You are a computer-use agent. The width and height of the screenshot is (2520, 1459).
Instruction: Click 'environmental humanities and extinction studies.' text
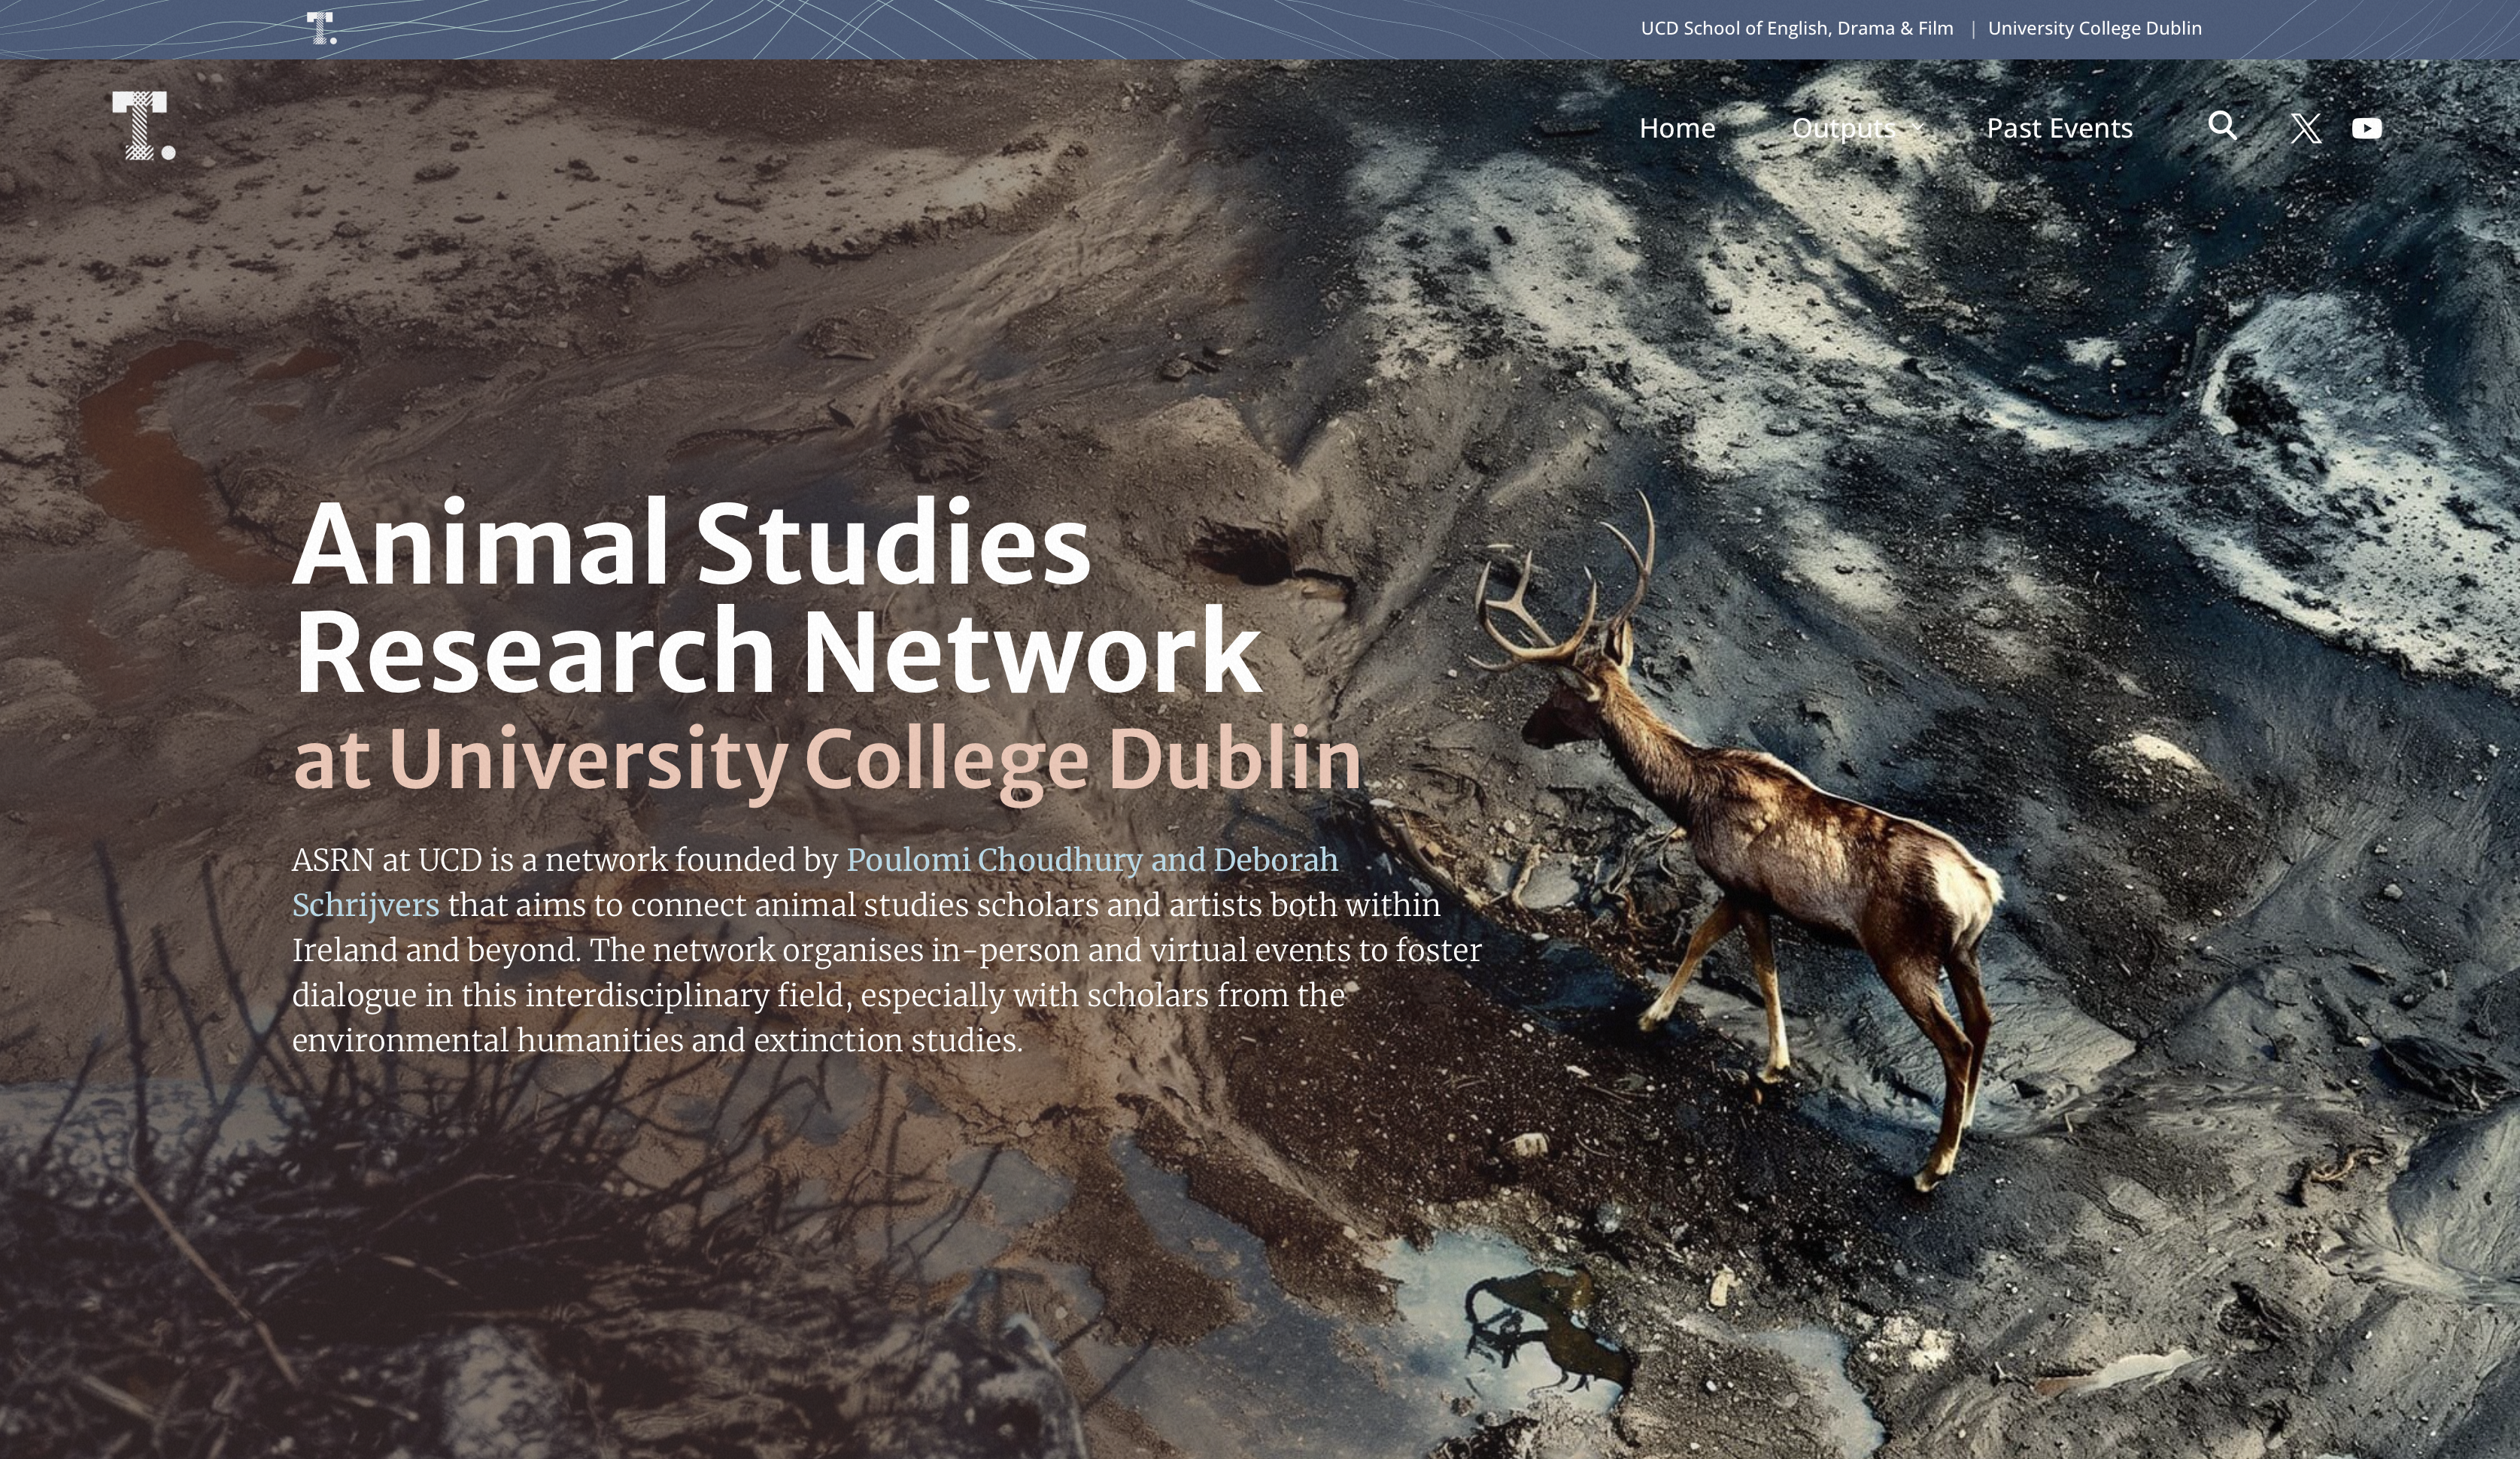[657, 1040]
